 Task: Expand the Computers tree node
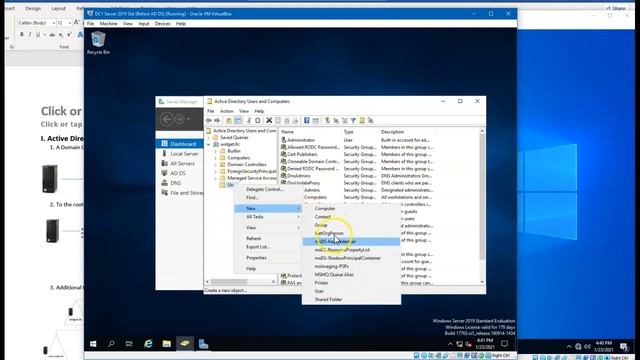(x=216, y=158)
